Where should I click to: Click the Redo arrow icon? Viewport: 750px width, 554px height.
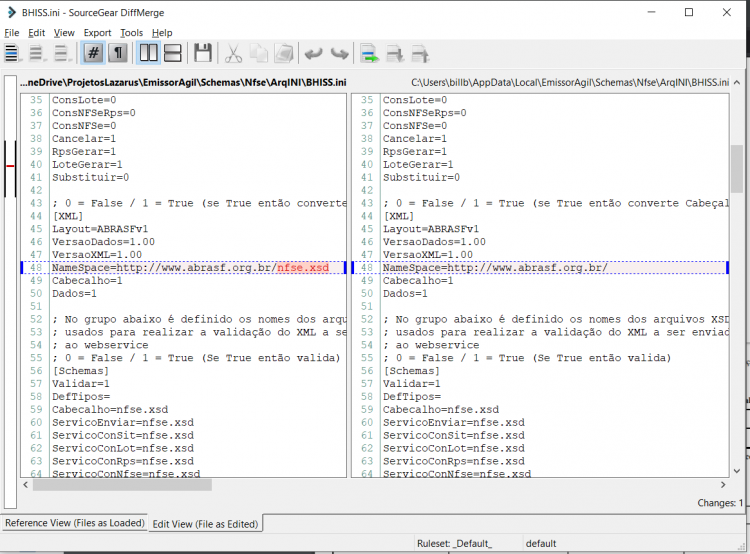340,53
